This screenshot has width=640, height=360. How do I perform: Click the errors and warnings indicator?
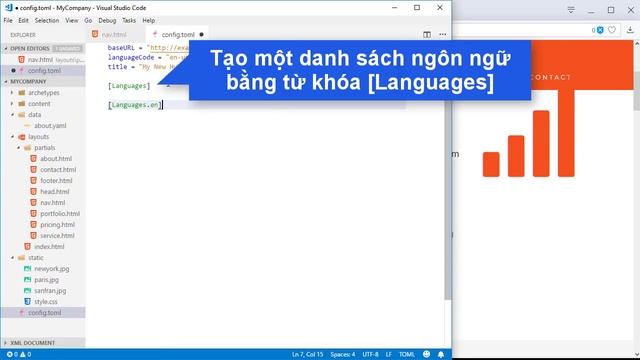pyautogui.click(x=19, y=354)
